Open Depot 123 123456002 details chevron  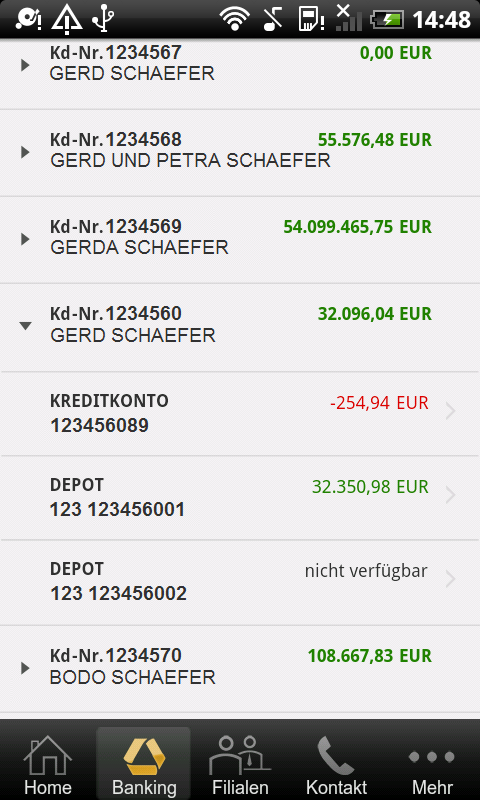coord(450,580)
